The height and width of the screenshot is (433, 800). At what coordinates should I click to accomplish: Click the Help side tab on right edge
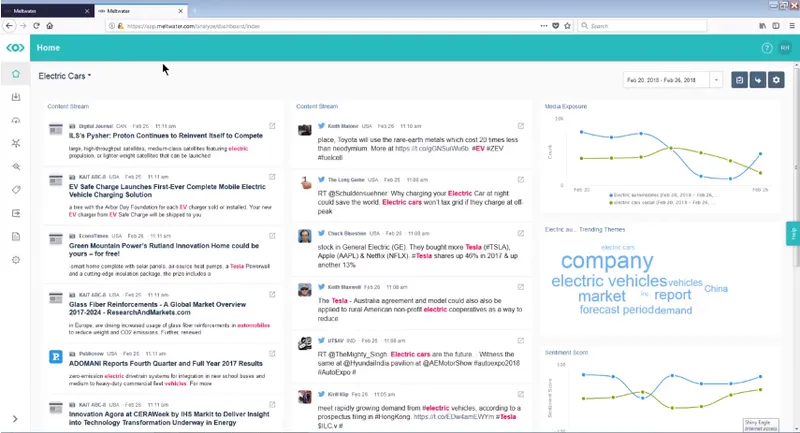793,234
